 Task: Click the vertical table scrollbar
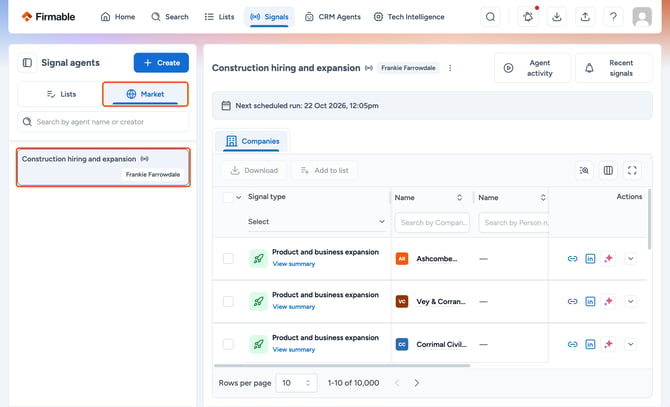pos(649,219)
